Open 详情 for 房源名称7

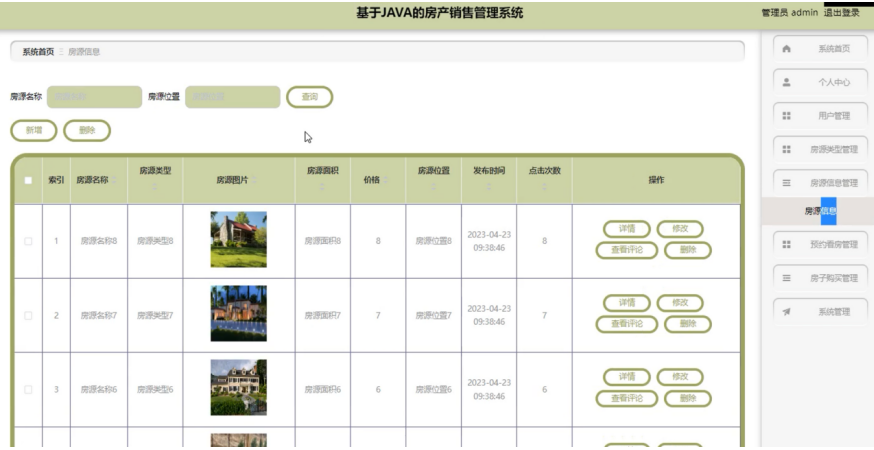click(627, 303)
